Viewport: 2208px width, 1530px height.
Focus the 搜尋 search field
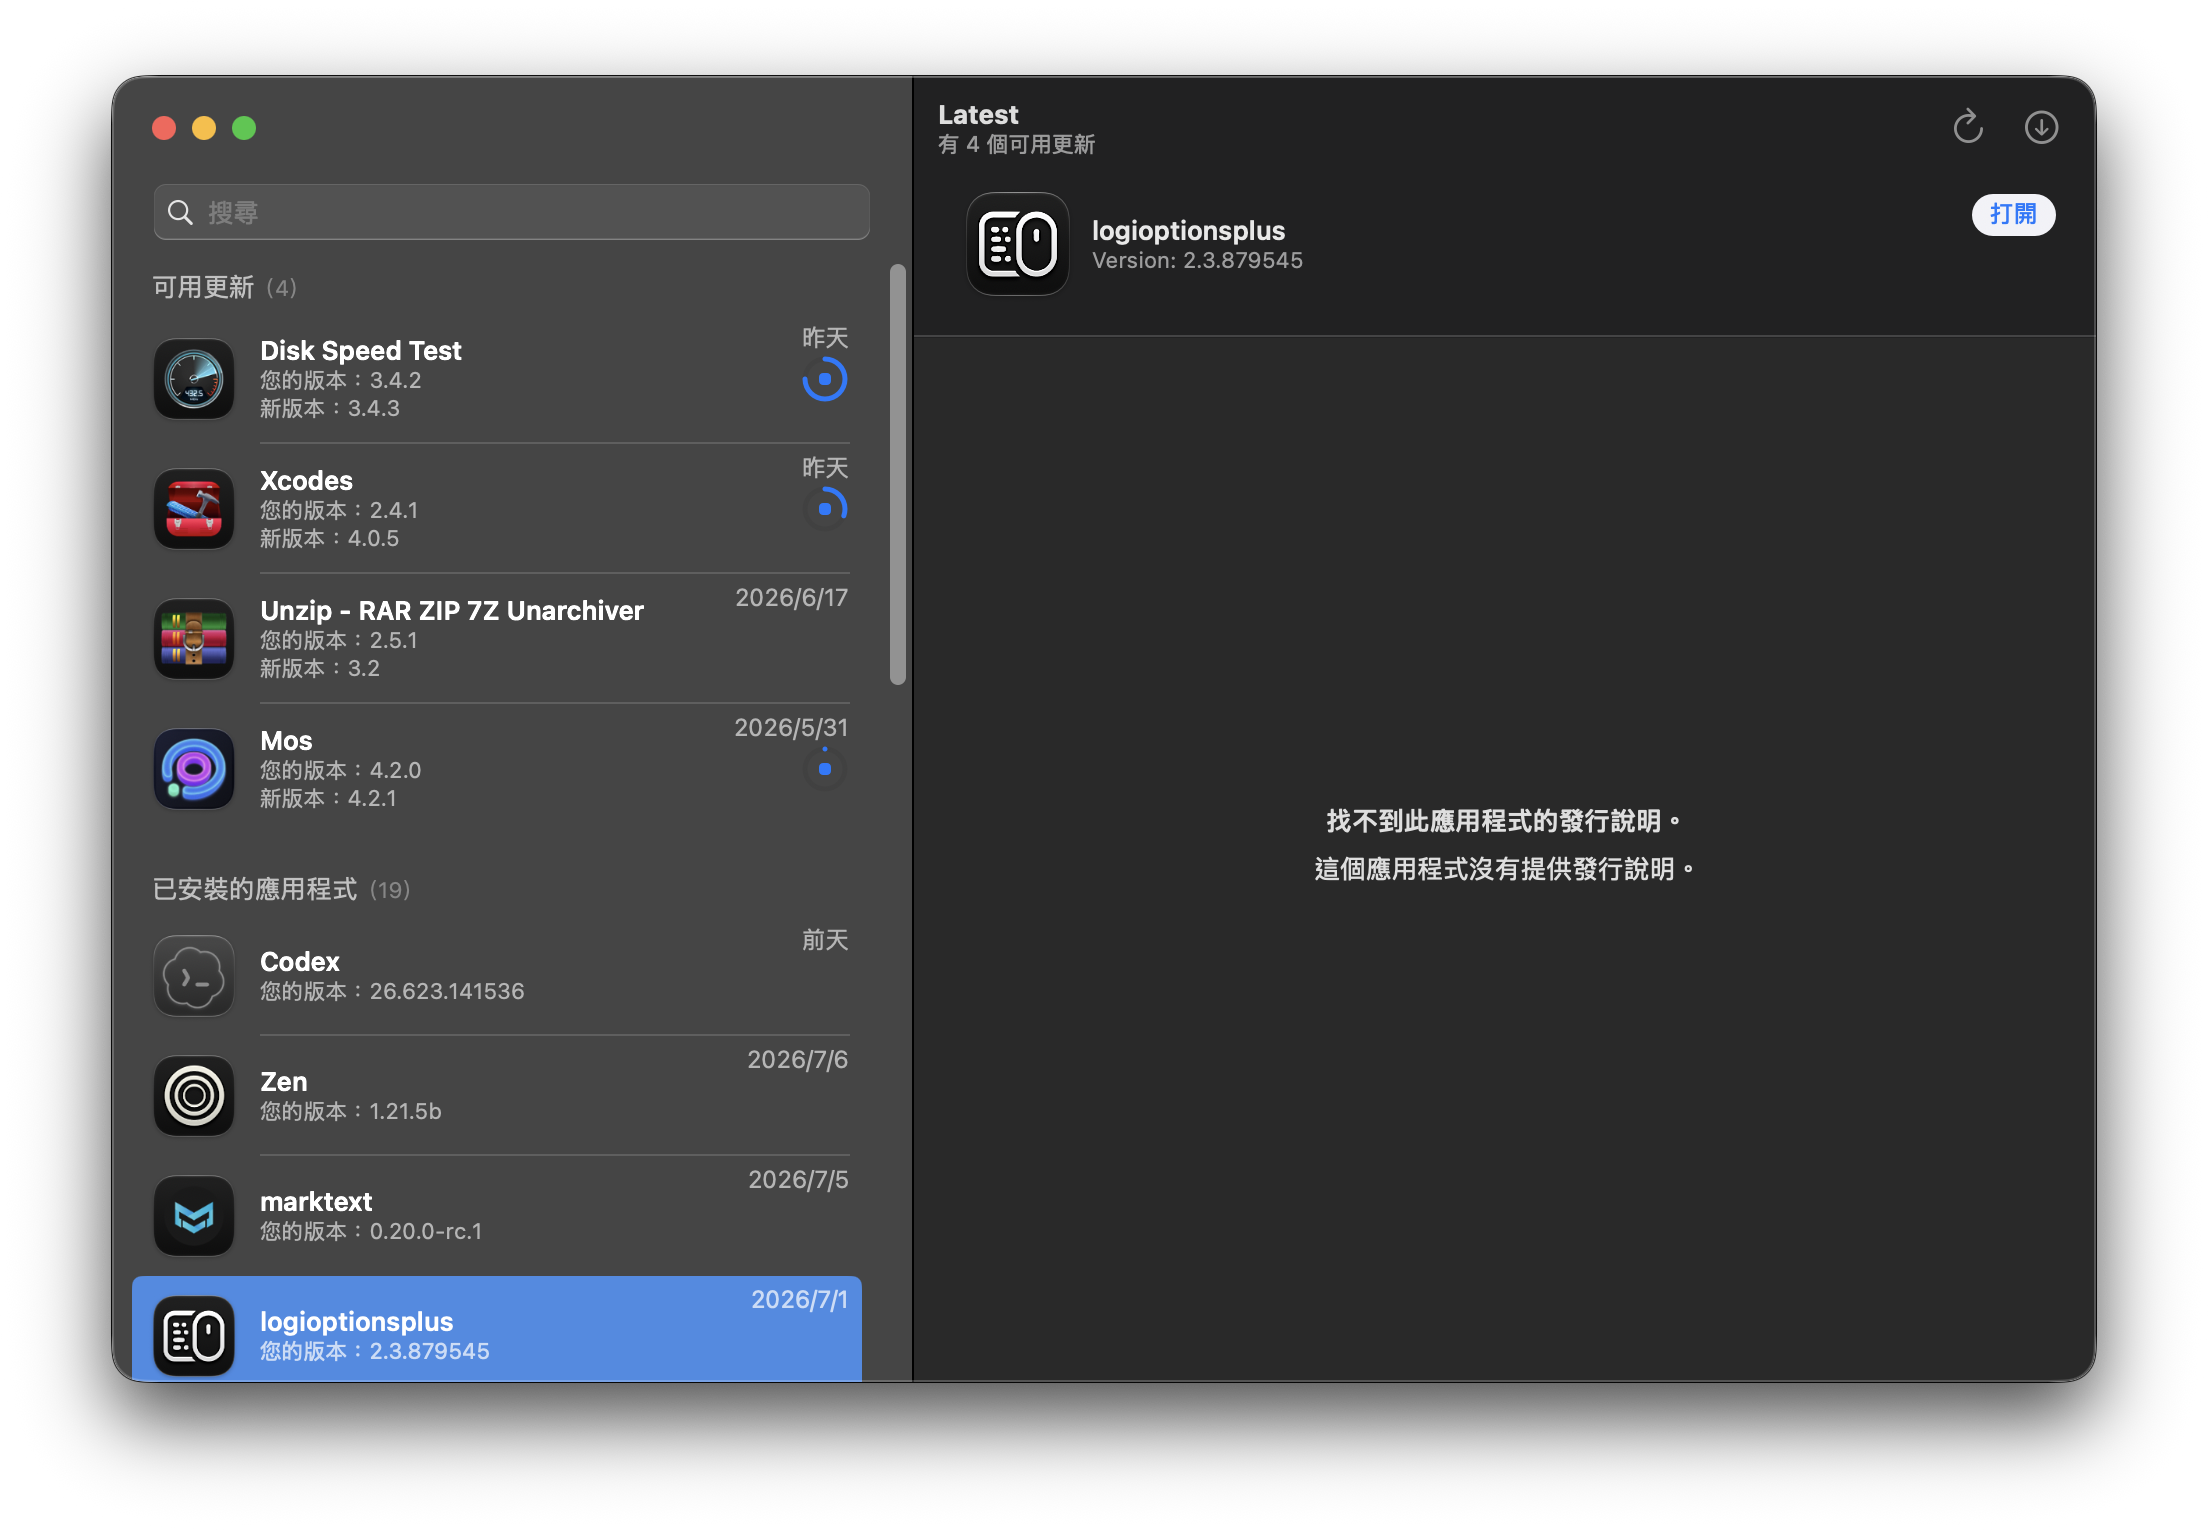pyautogui.click(x=511, y=212)
